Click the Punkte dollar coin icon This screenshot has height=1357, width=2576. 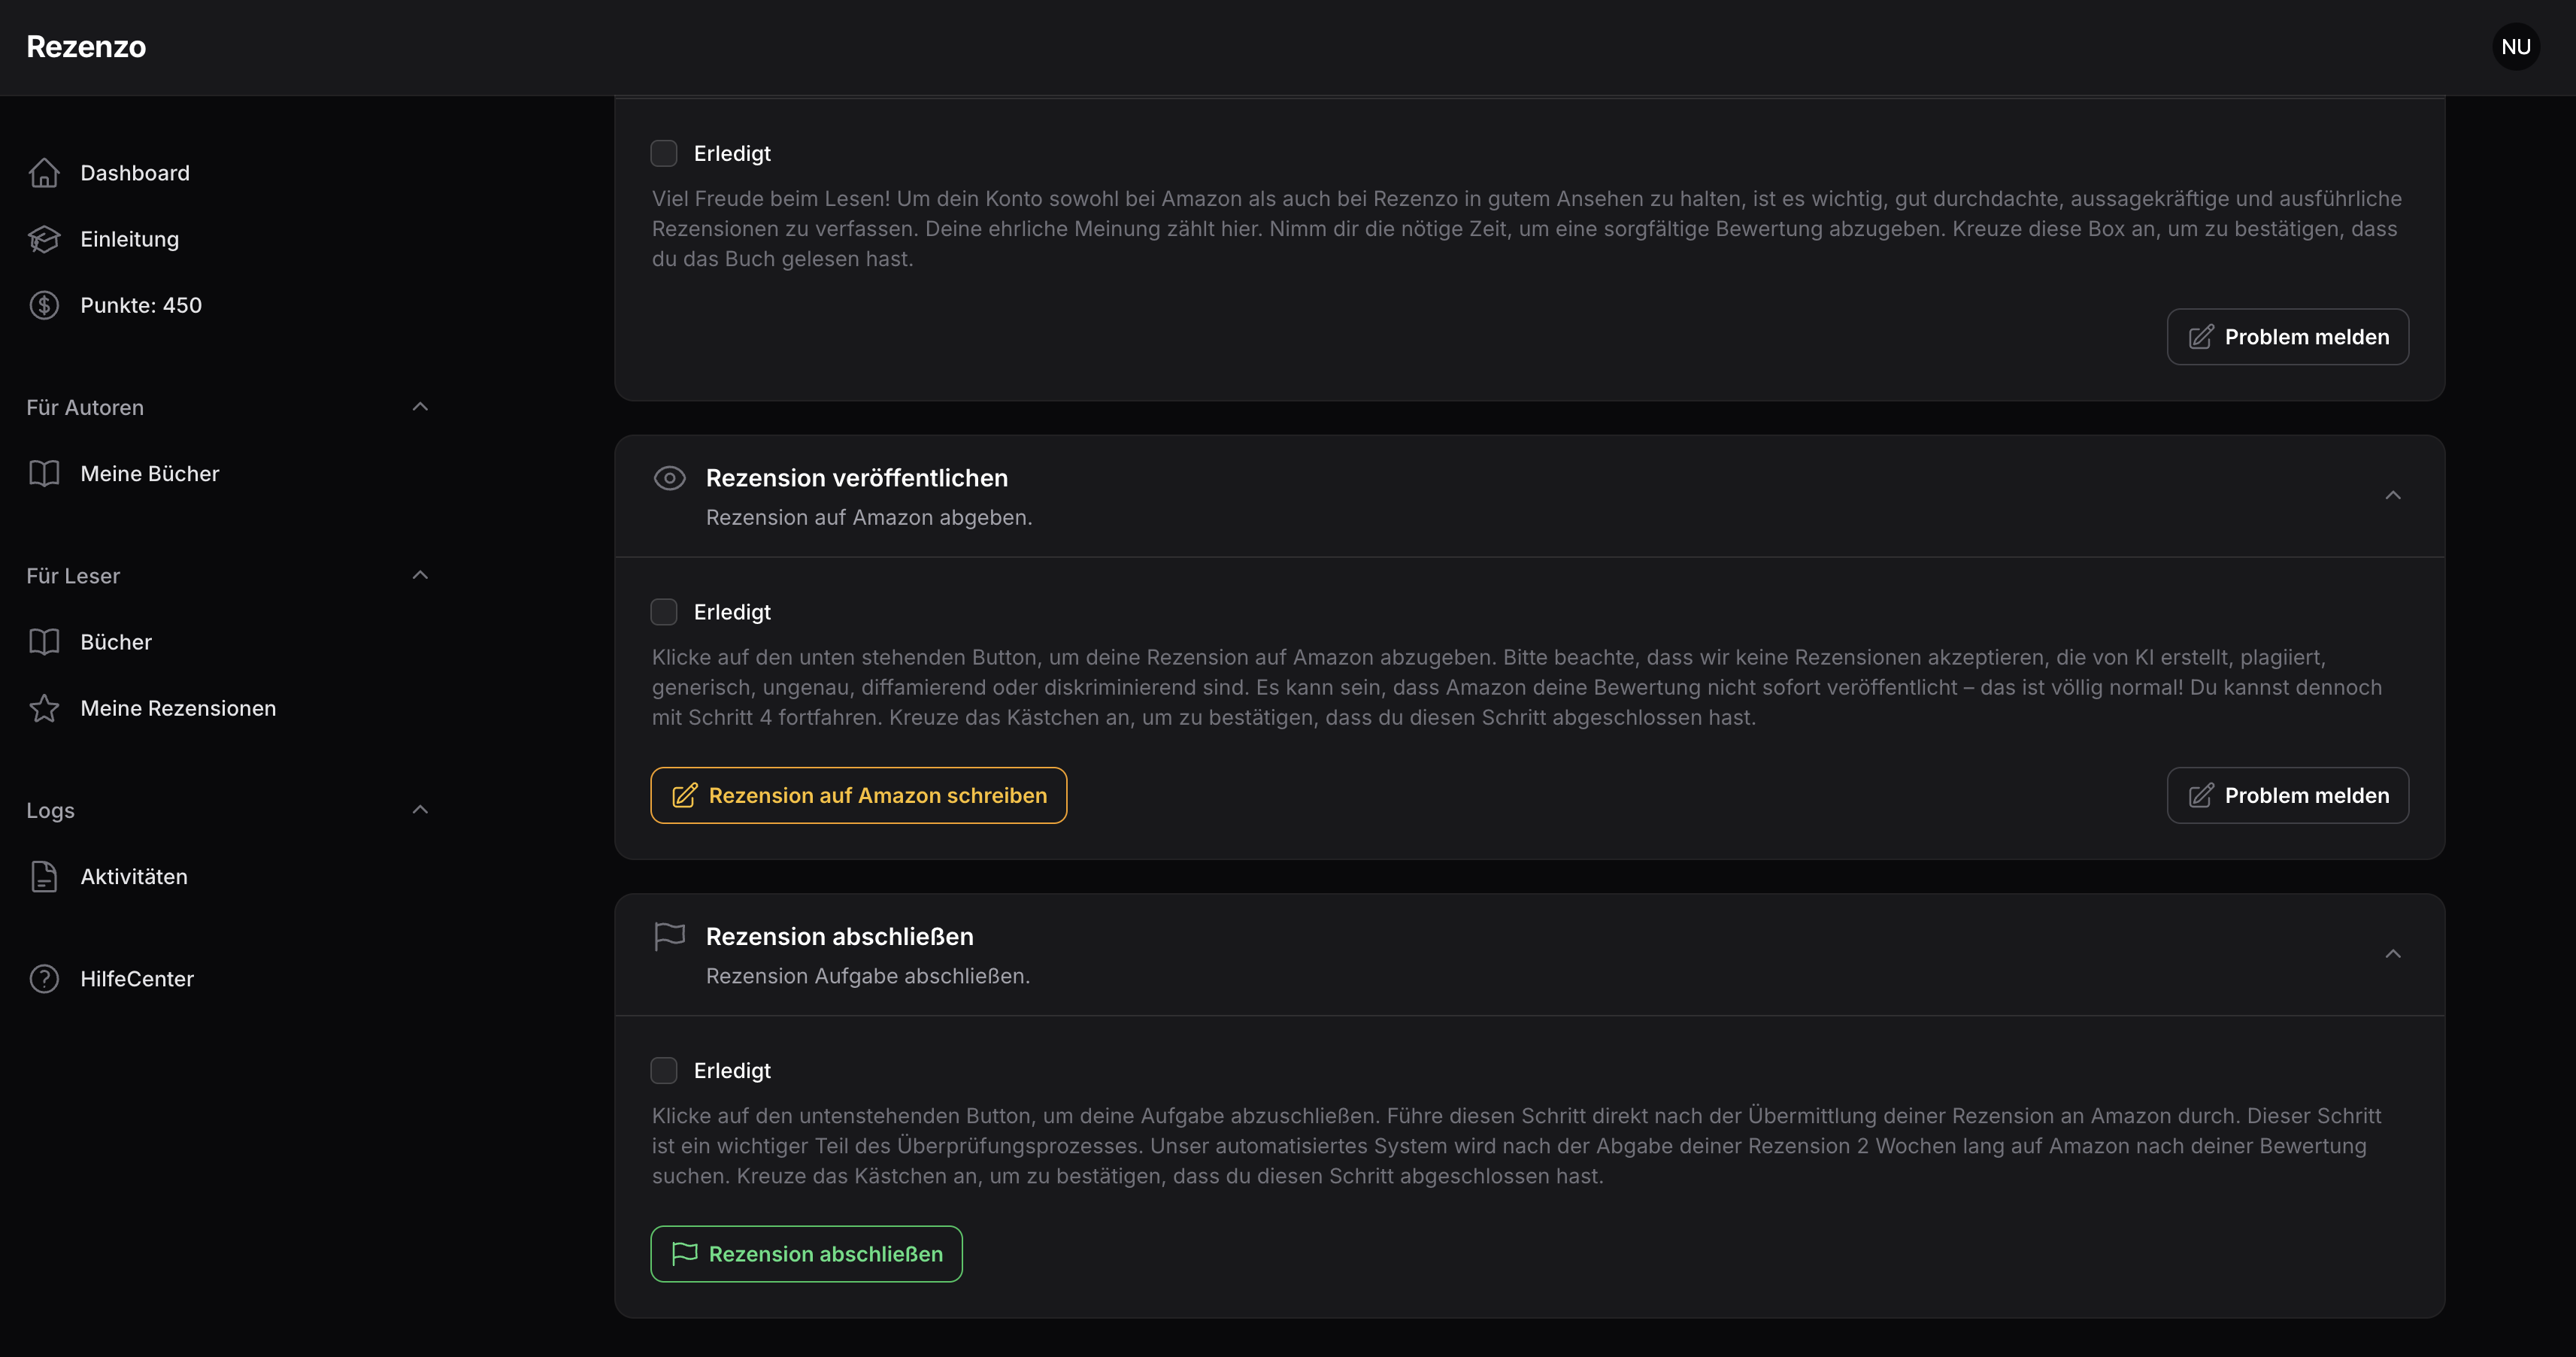point(44,305)
